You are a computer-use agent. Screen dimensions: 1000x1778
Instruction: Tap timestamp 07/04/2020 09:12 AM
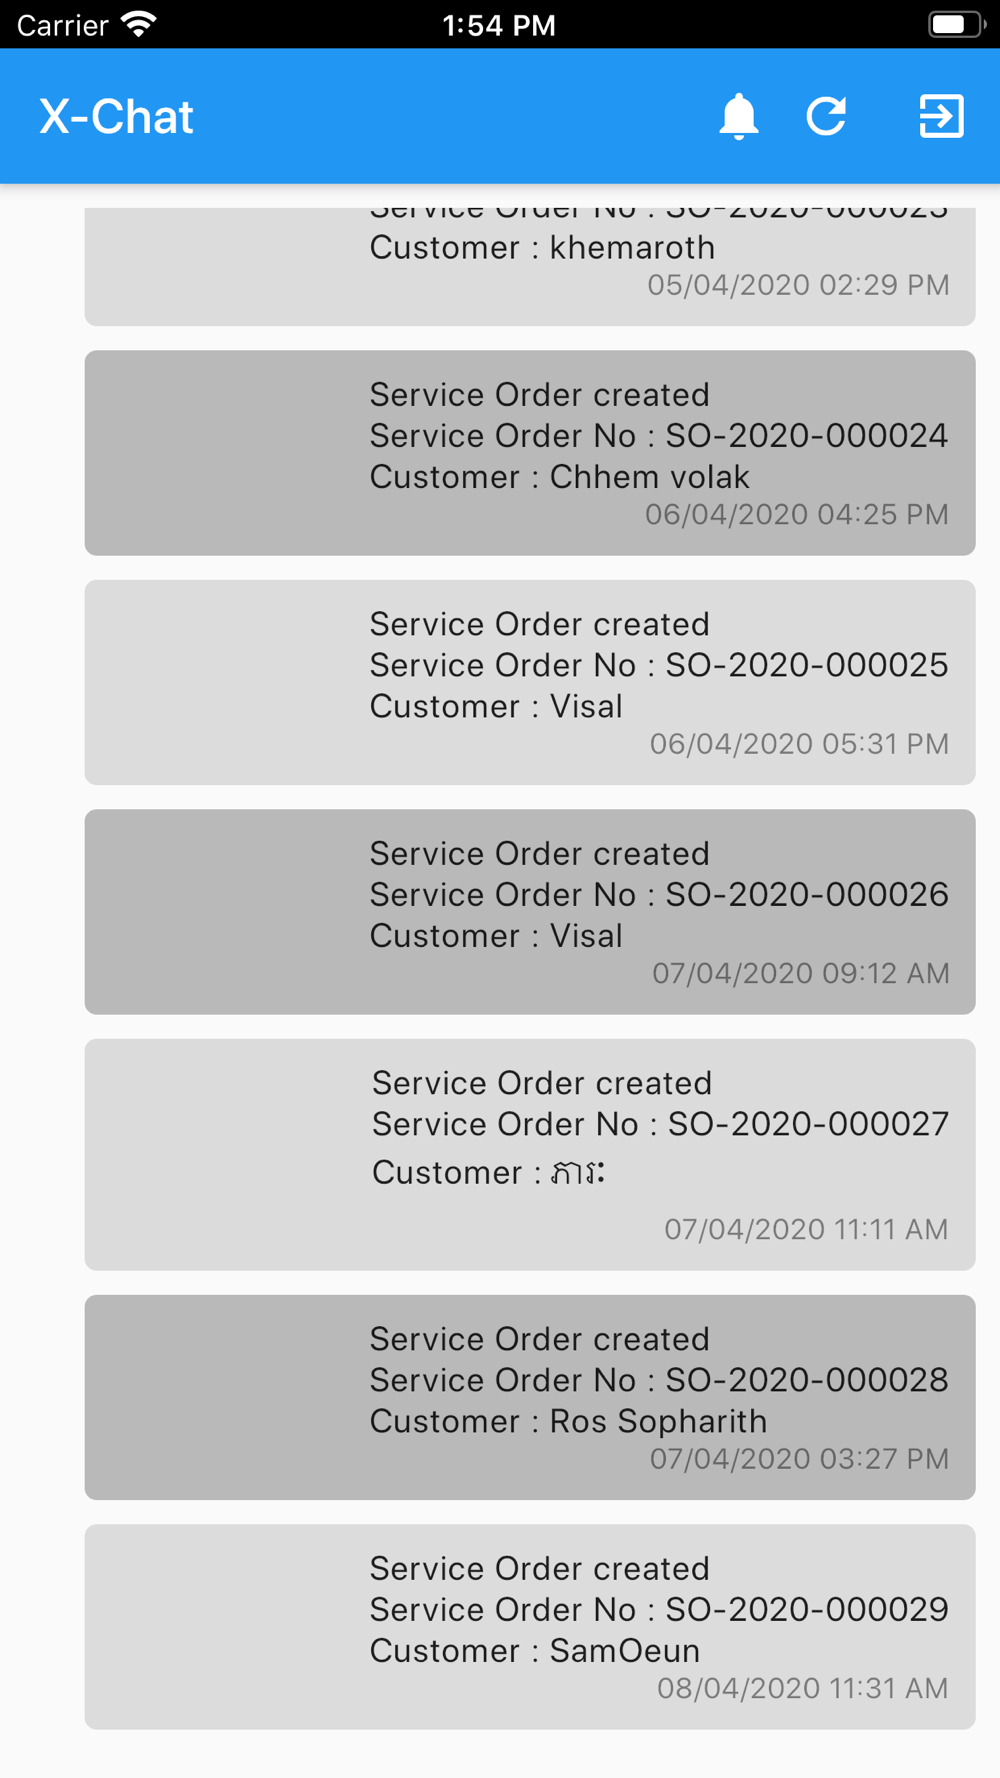[801, 973]
